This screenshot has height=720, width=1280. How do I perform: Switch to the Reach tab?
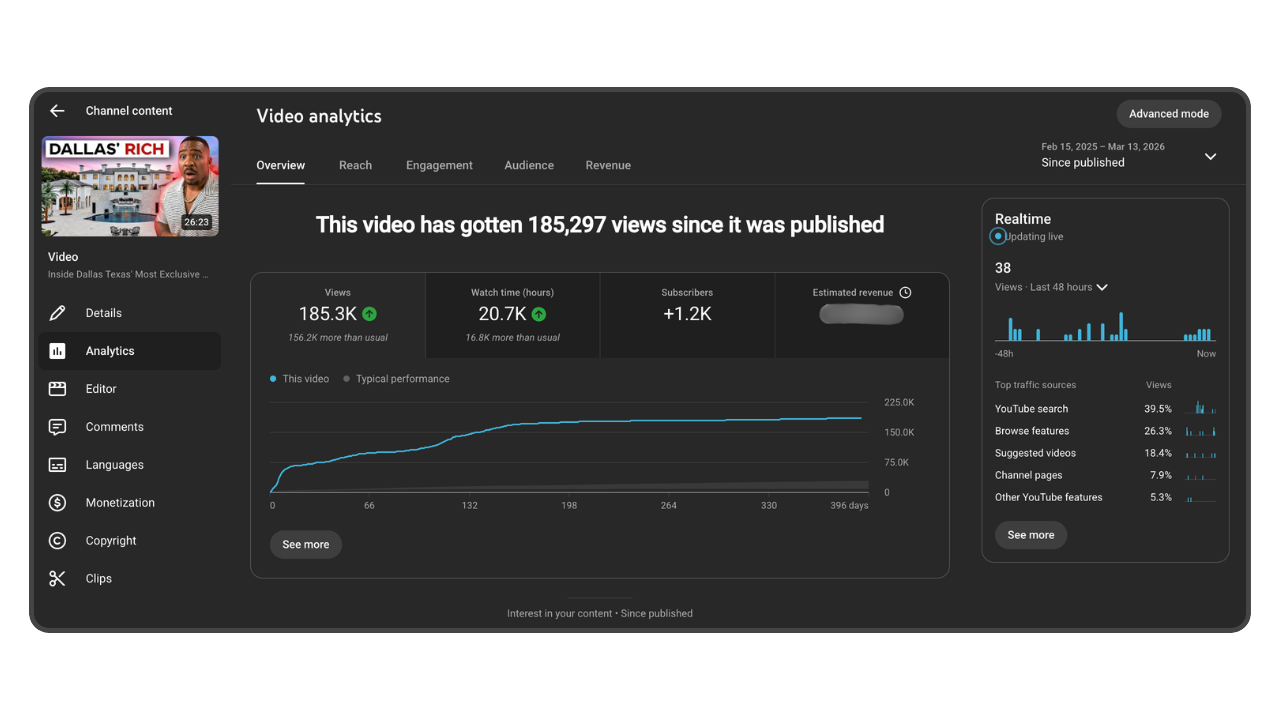(355, 165)
